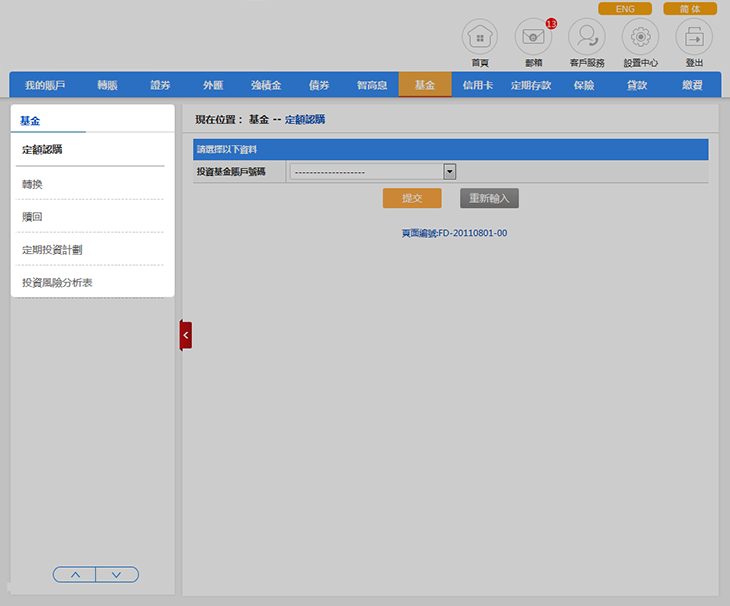The image size is (730, 606).
Task: Click the 定額認購 breadcrumb link
Action: point(305,119)
